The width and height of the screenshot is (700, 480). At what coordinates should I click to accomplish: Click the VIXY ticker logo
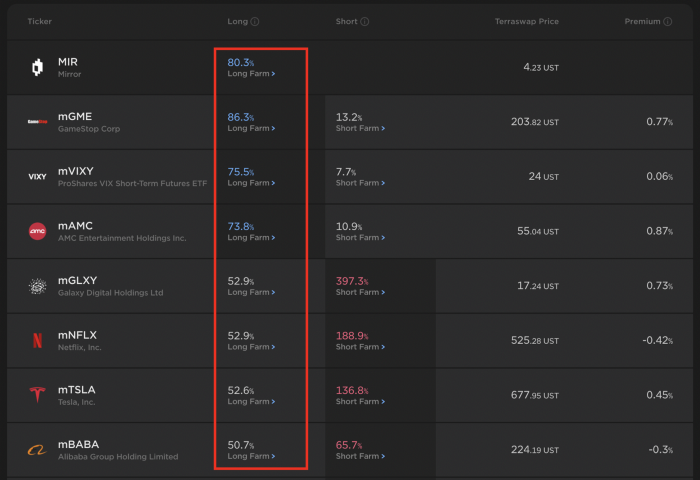tap(37, 177)
